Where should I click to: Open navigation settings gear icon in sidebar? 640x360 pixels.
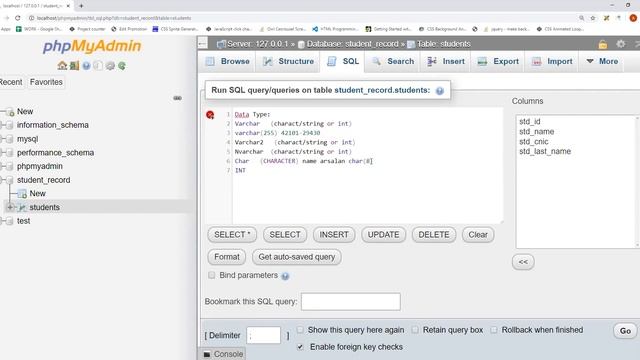click(x=110, y=65)
